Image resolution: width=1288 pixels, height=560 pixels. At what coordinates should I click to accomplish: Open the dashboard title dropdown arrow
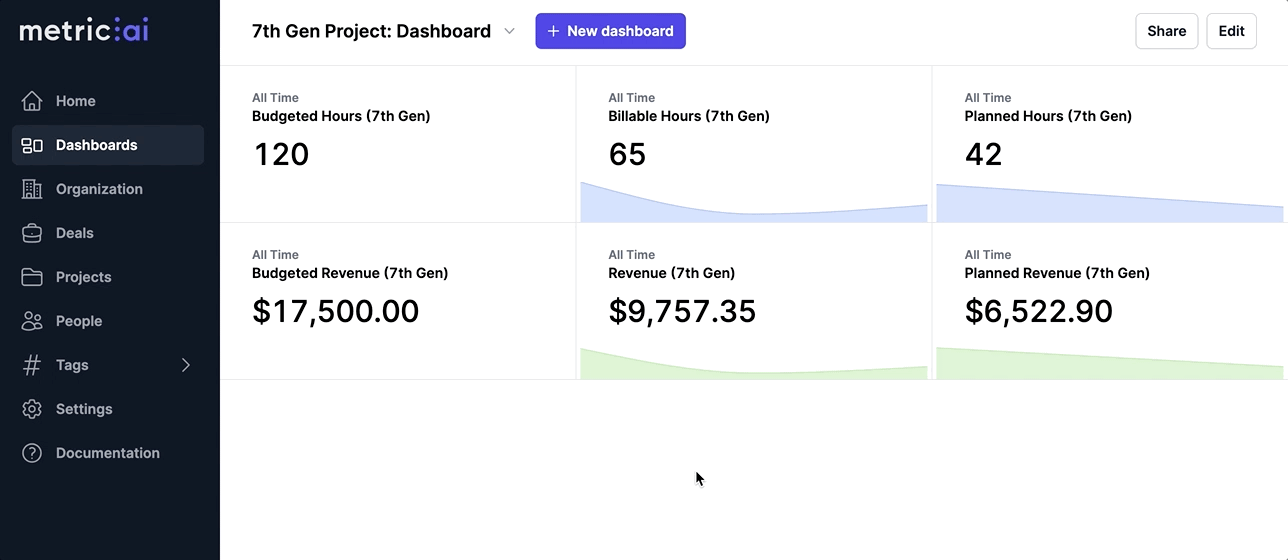[x=509, y=31]
